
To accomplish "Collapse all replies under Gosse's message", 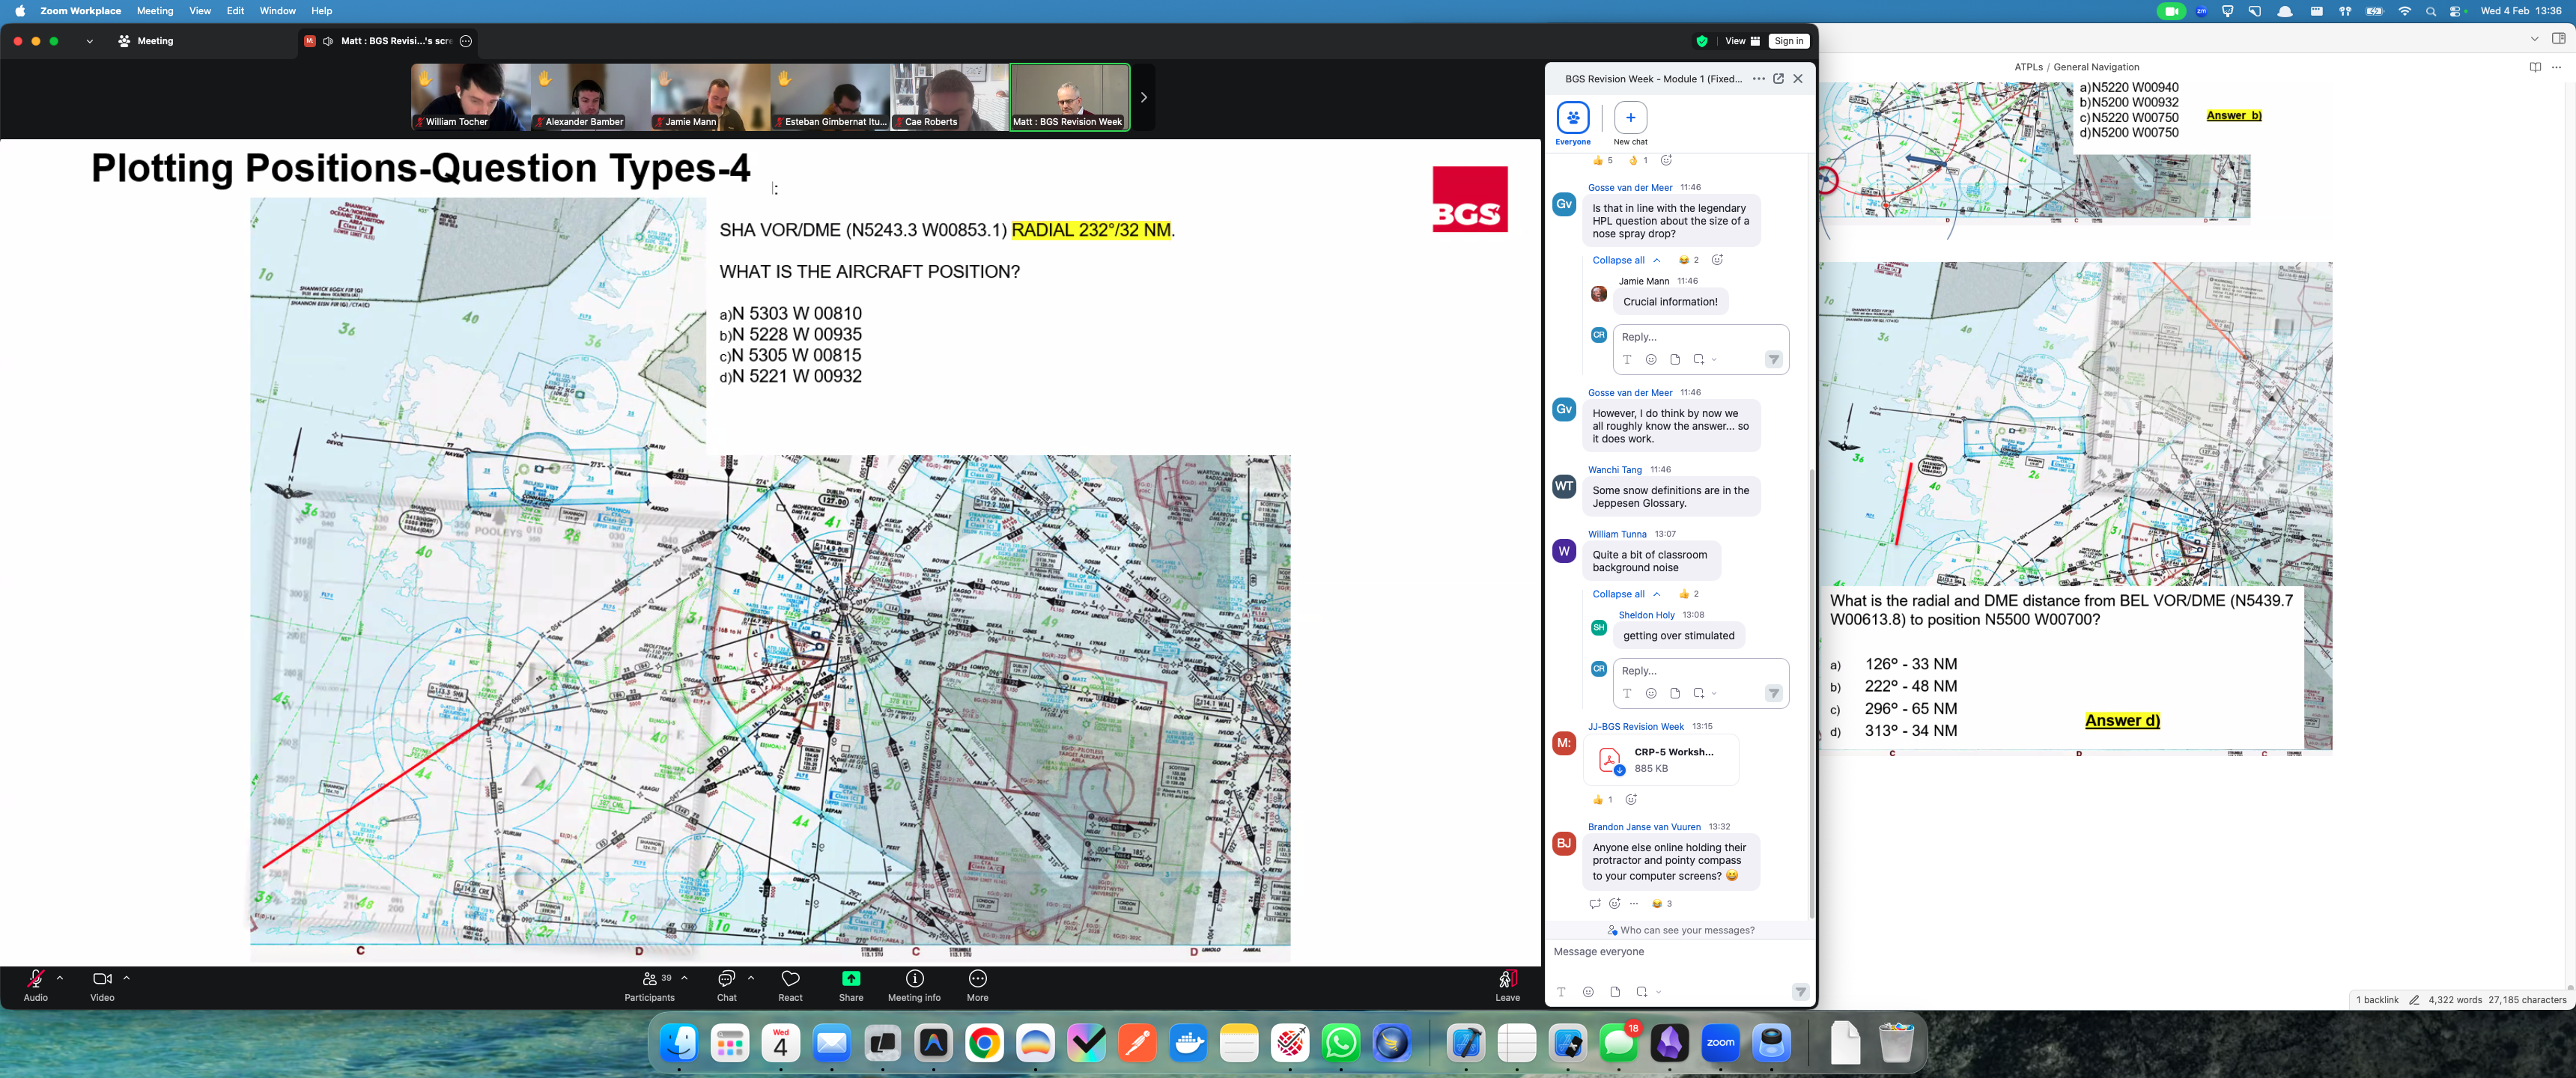I will tap(1618, 260).
